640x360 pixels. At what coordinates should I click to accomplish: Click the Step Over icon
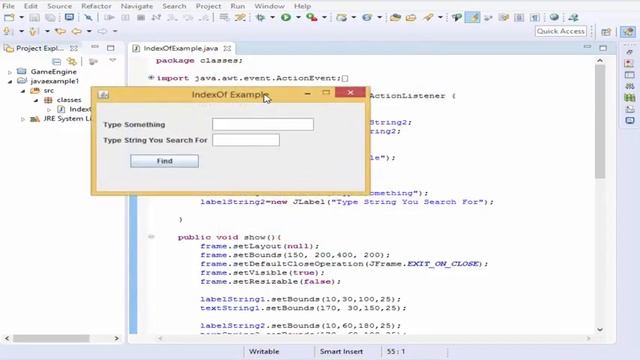coord(188,18)
